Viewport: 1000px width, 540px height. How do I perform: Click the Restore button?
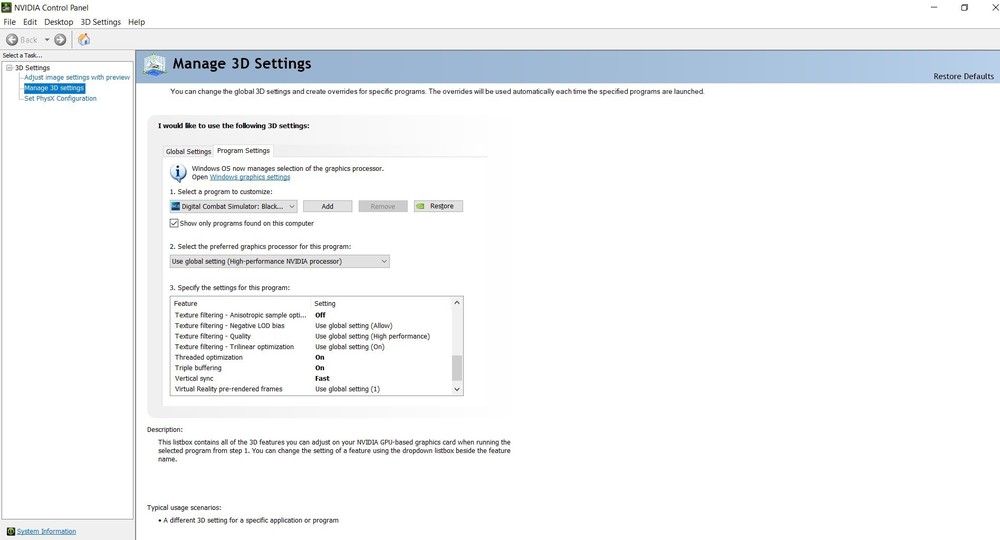438,207
